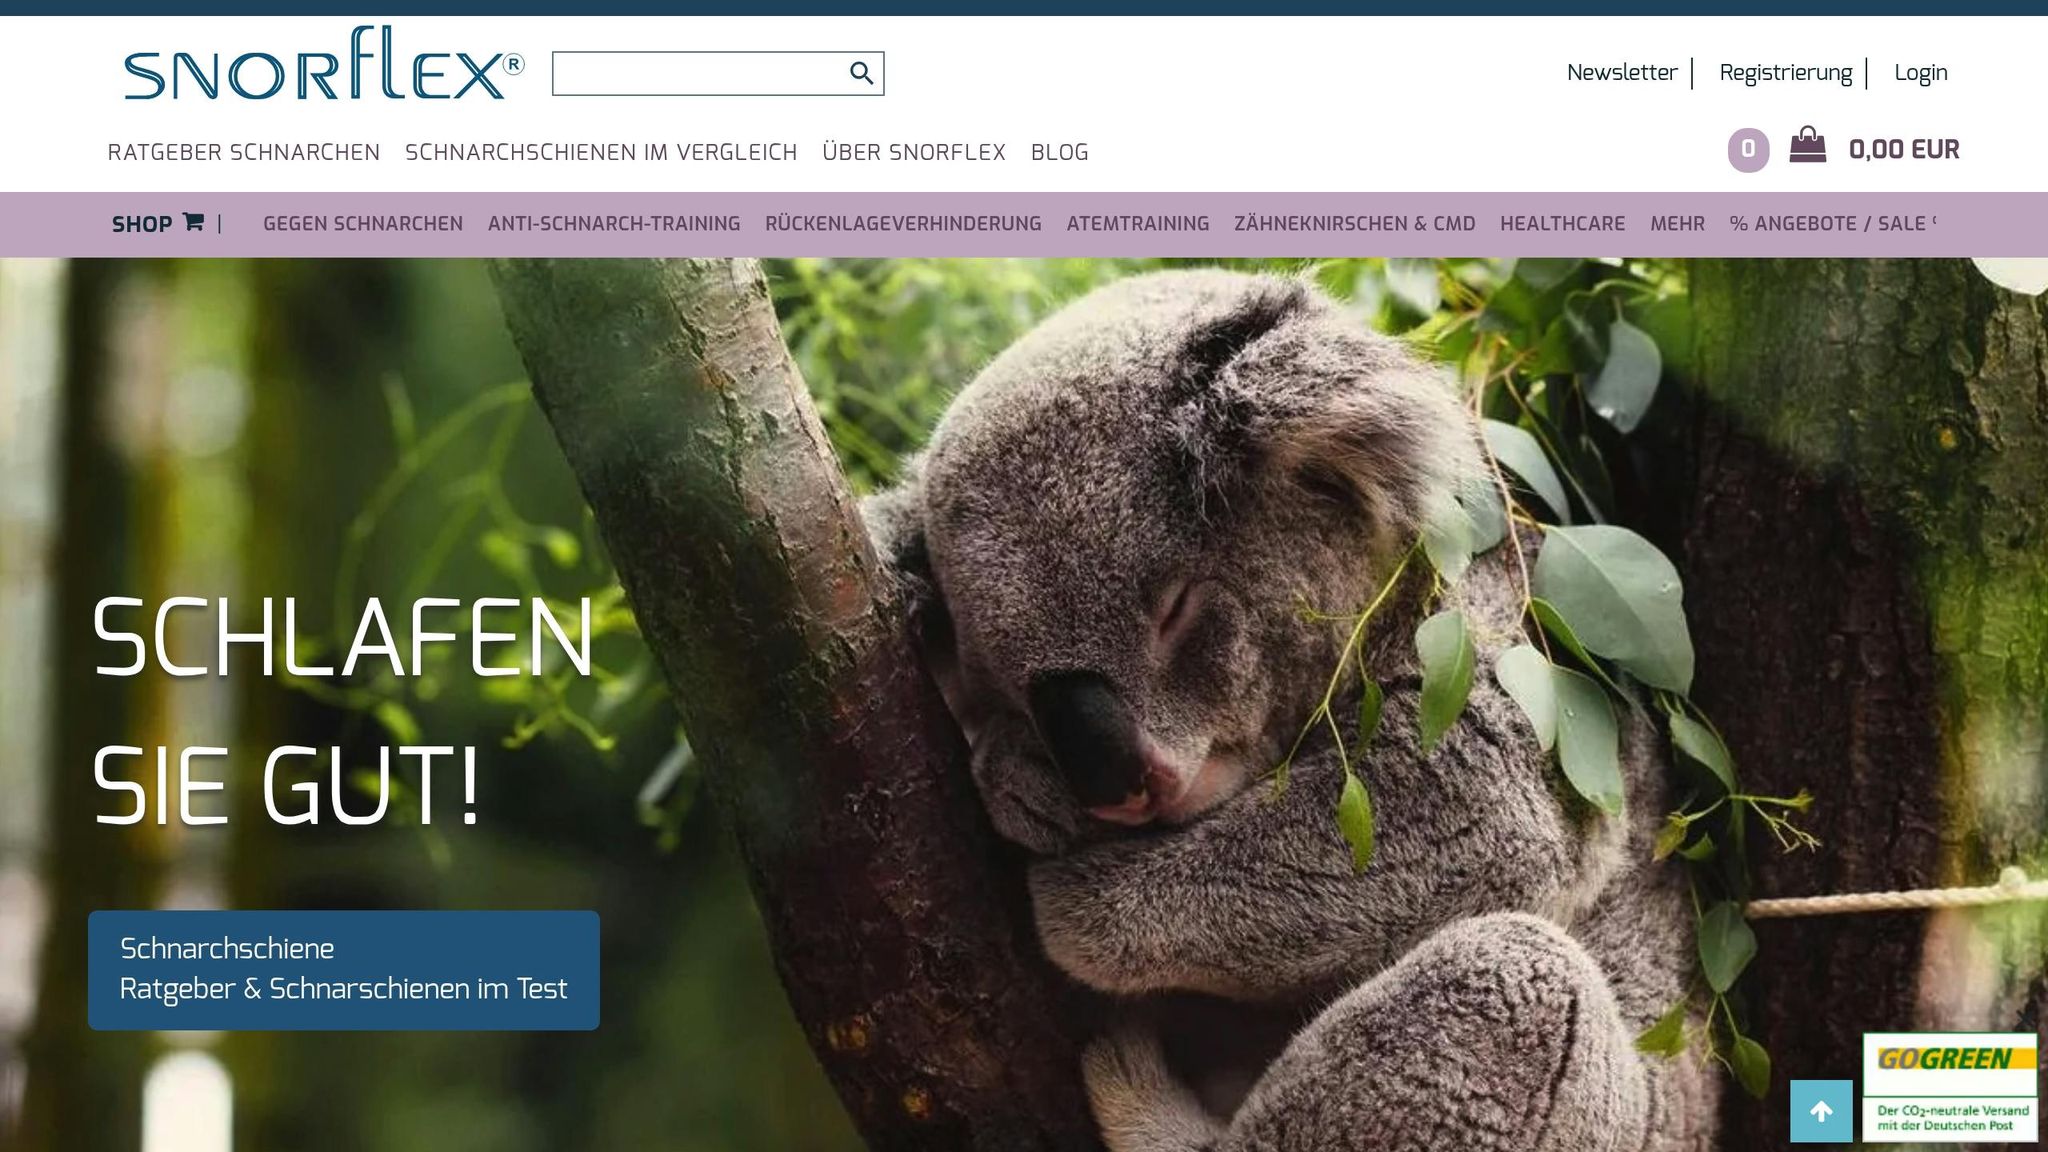Open the shopping bag icon
2048x1152 pixels.
pos(1807,145)
